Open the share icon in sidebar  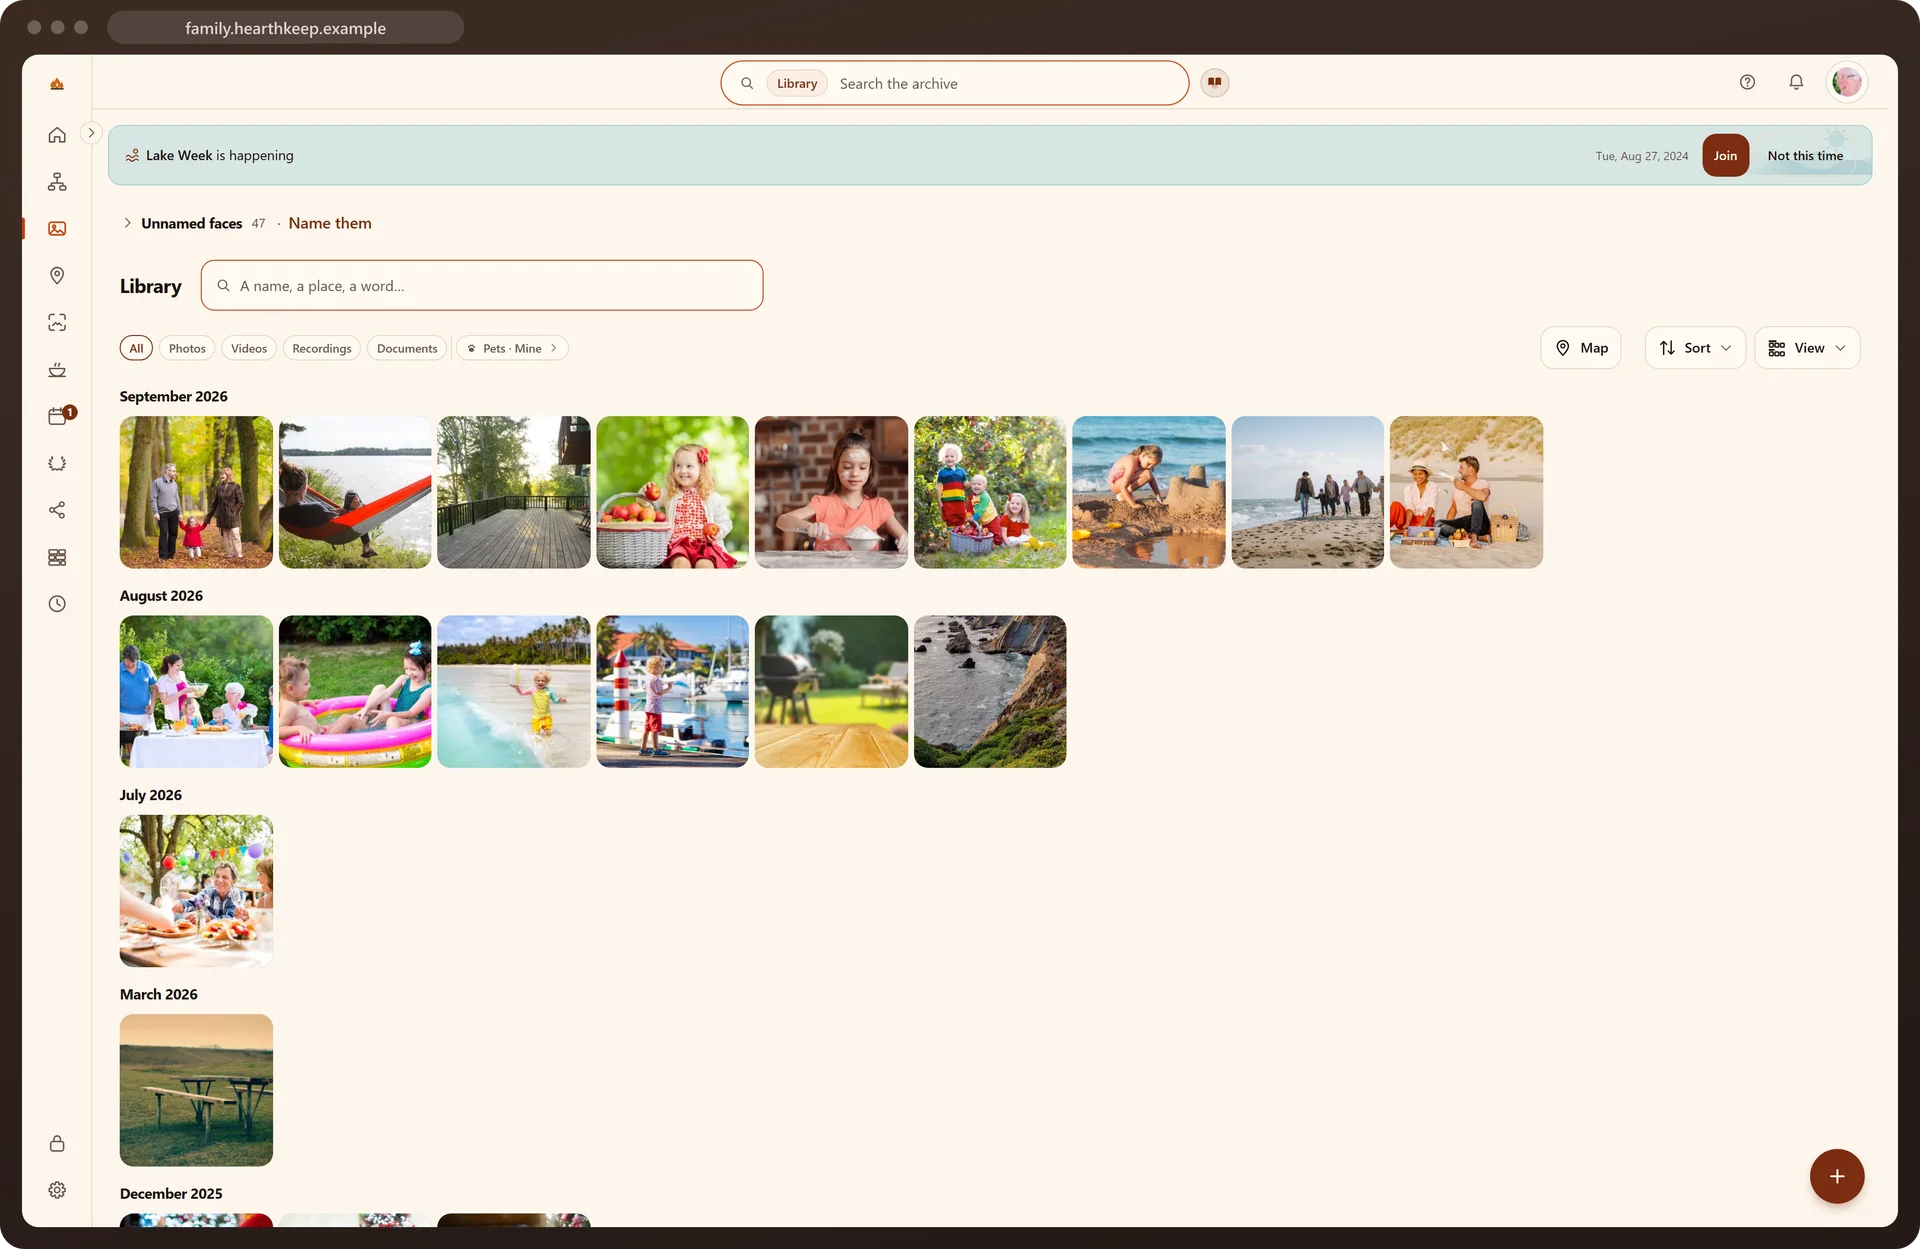[x=57, y=510]
